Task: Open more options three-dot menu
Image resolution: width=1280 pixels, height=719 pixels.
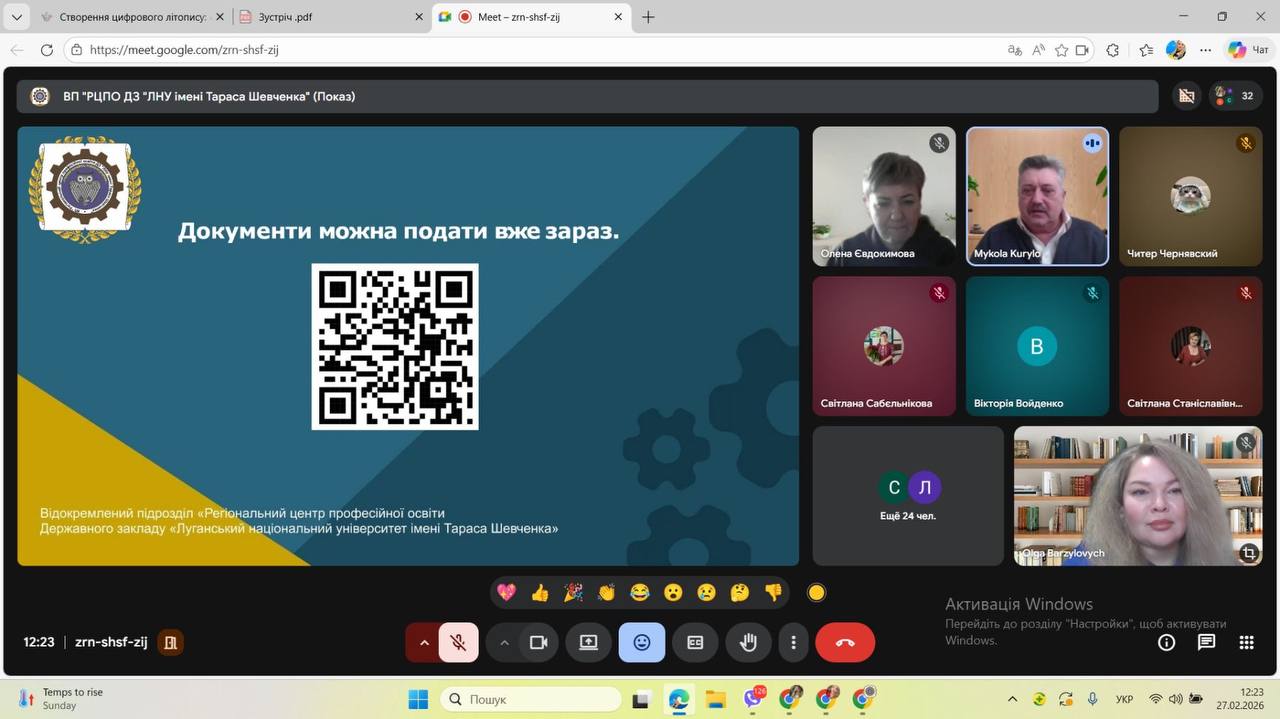Action: click(793, 642)
